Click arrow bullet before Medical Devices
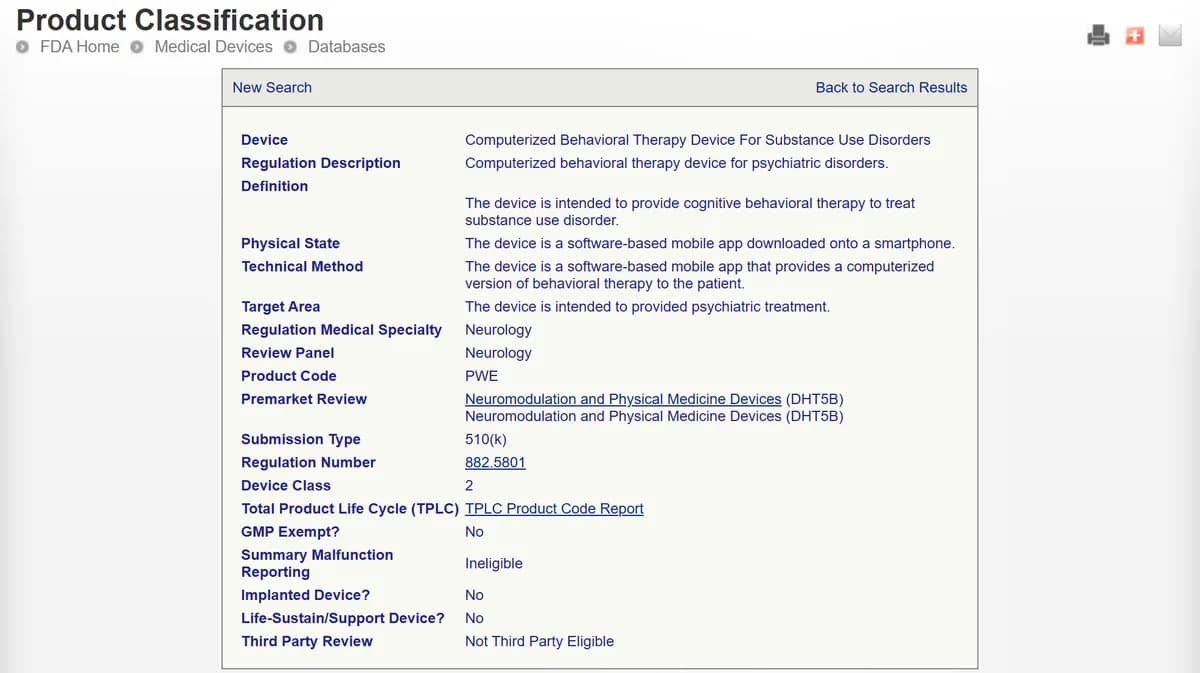 click(x=137, y=47)
